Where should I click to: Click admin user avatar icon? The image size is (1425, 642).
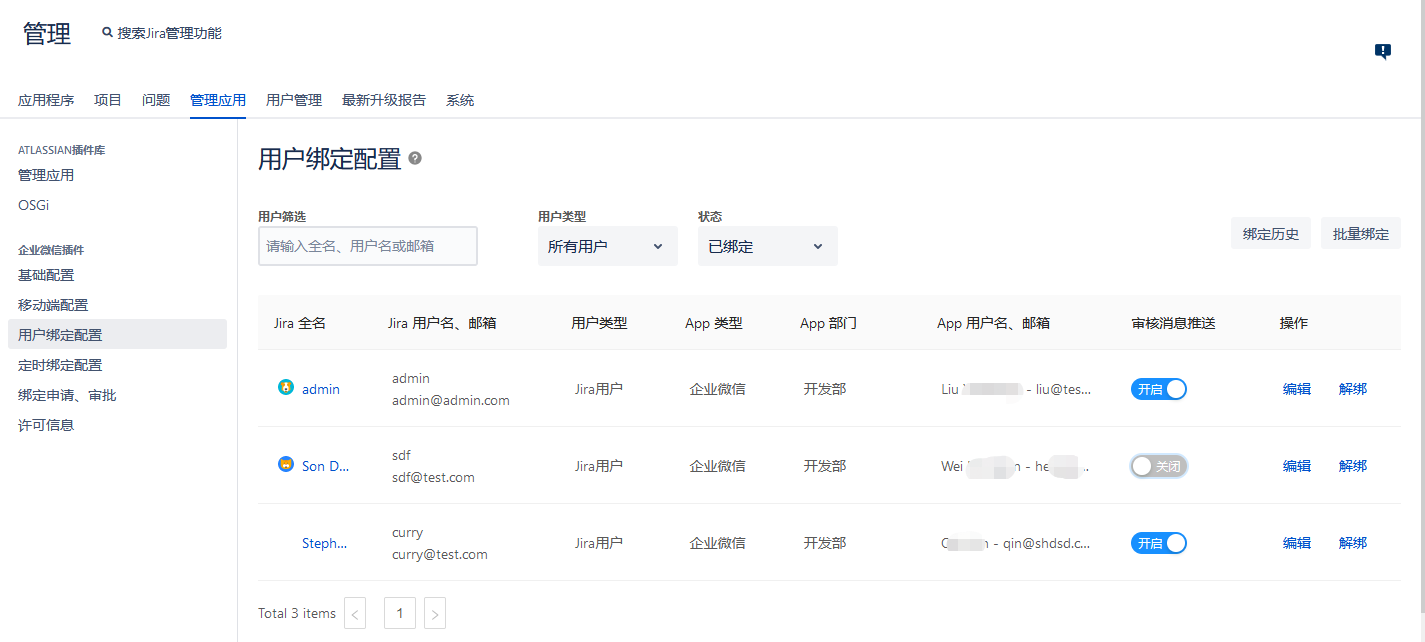click(x=286, y=388)
